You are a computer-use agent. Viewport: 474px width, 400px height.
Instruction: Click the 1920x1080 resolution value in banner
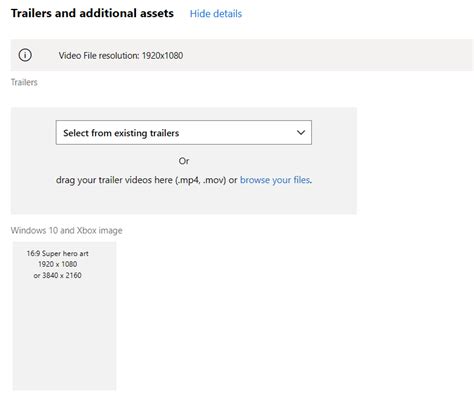[x=162, y=55]
